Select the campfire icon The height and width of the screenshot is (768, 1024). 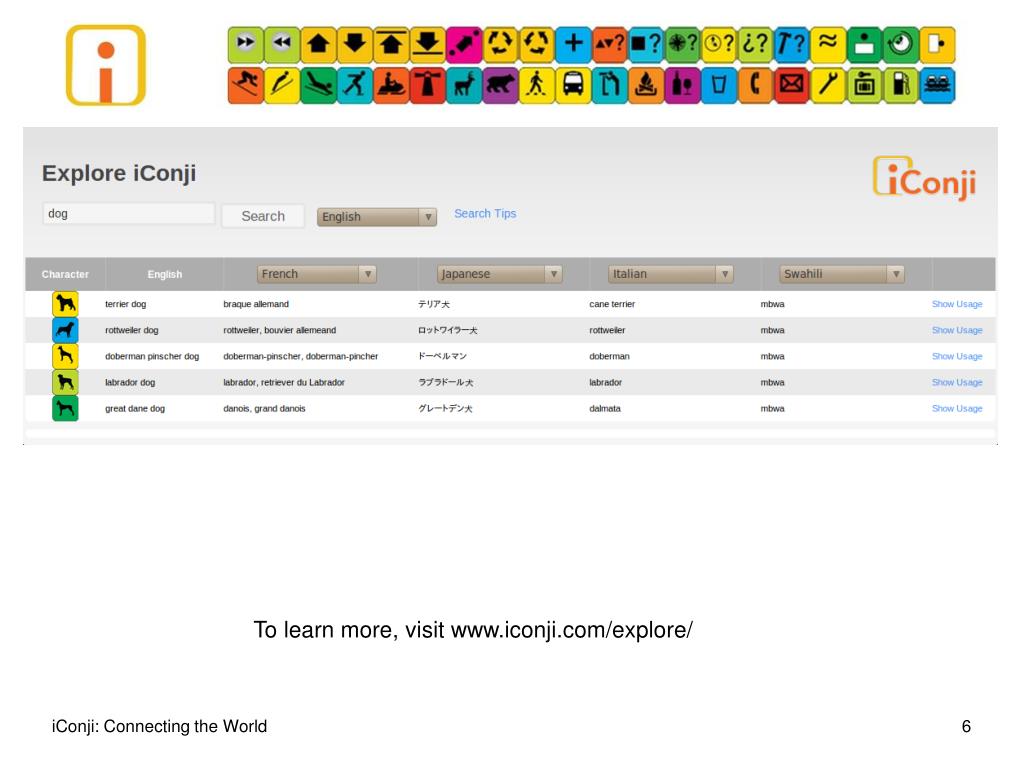646,85
